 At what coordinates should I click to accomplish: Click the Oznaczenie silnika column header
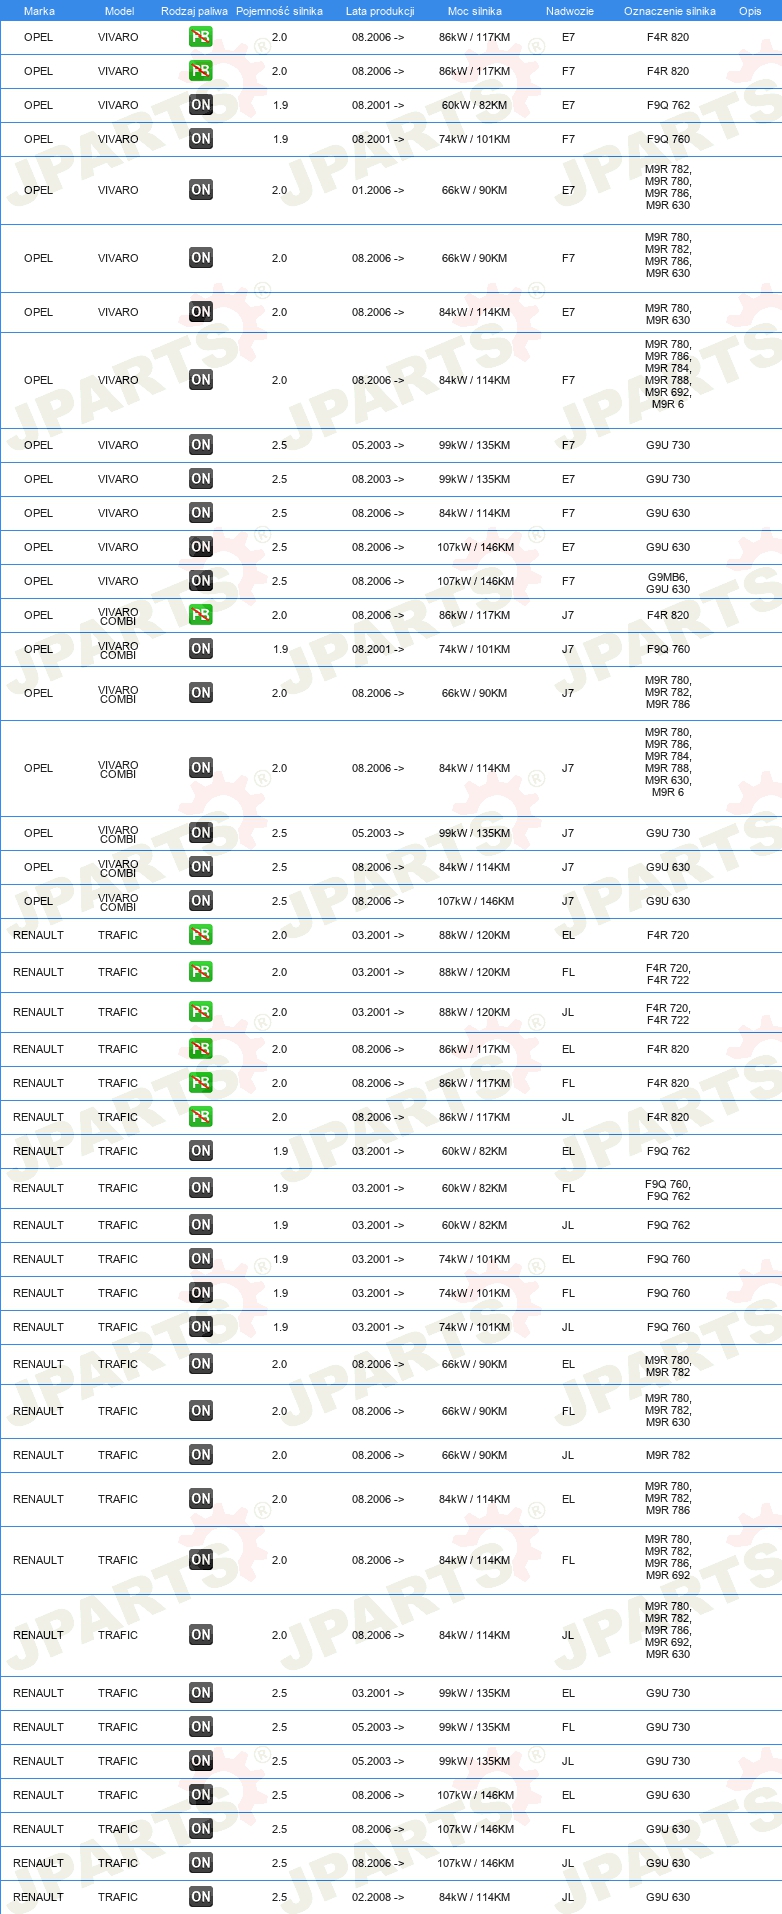[670, 11]
